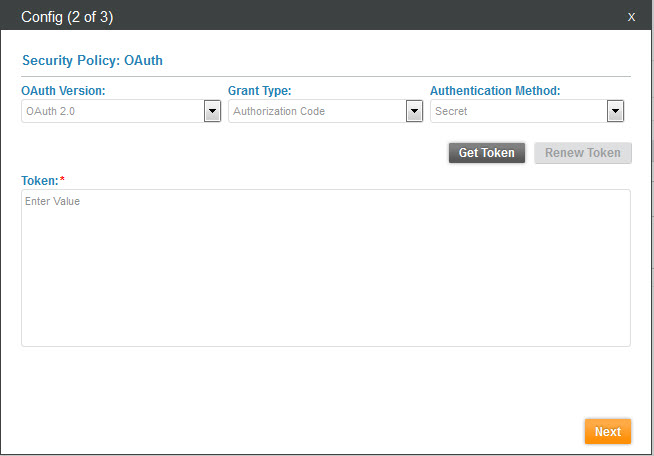The height and width of the screenshot is (456, 654).
Task: Click the OAuth 2.0 selection field
Action: coord(112,111)
